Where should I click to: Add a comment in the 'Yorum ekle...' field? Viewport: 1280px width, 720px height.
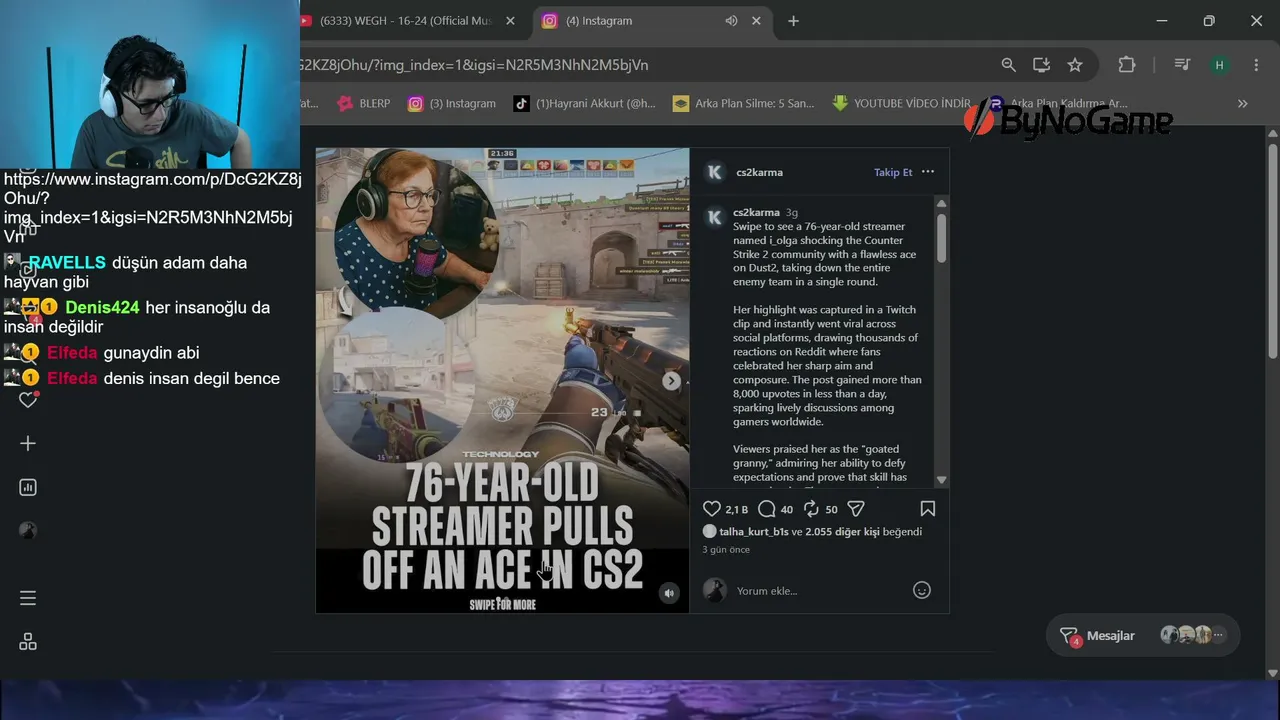point(820,591)
